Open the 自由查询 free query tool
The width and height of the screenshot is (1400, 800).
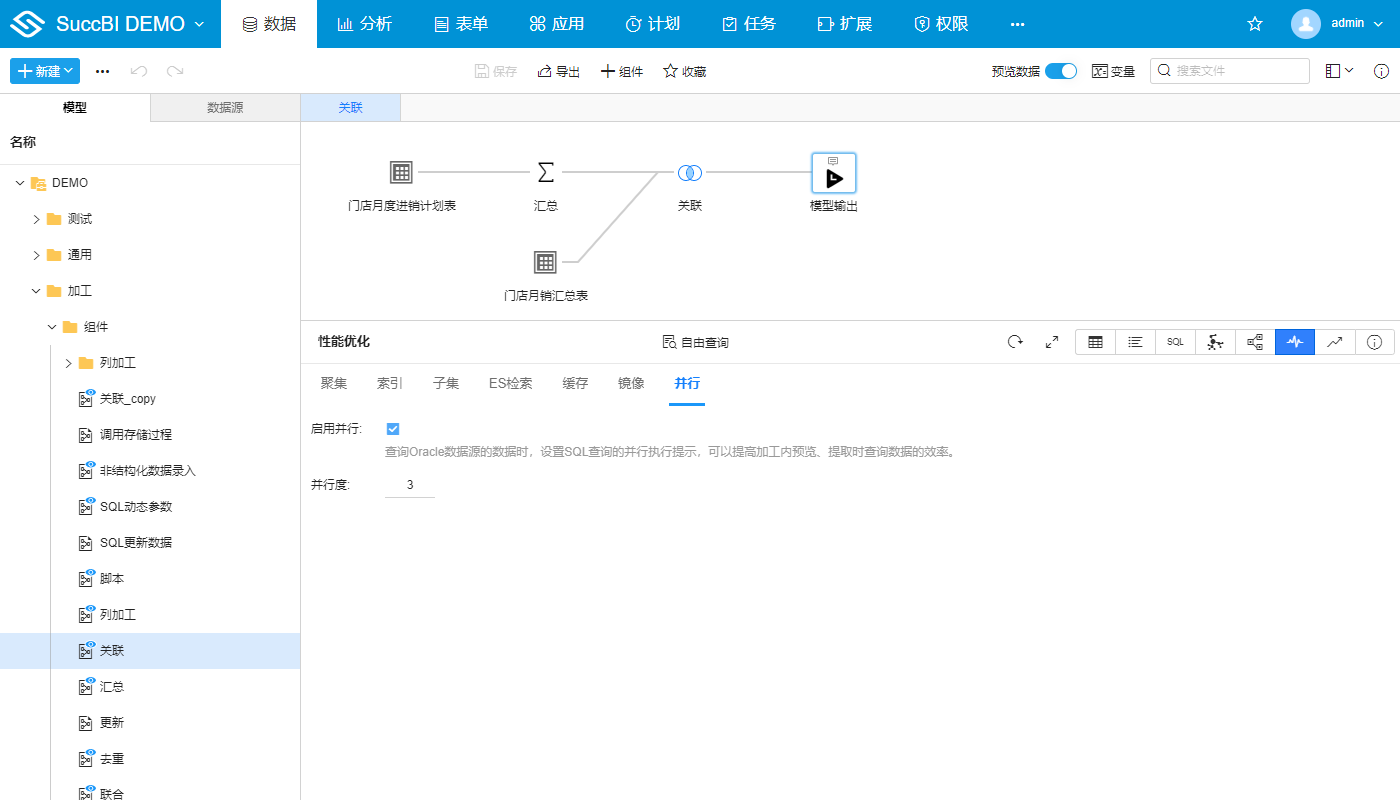(x=696, y=342)
